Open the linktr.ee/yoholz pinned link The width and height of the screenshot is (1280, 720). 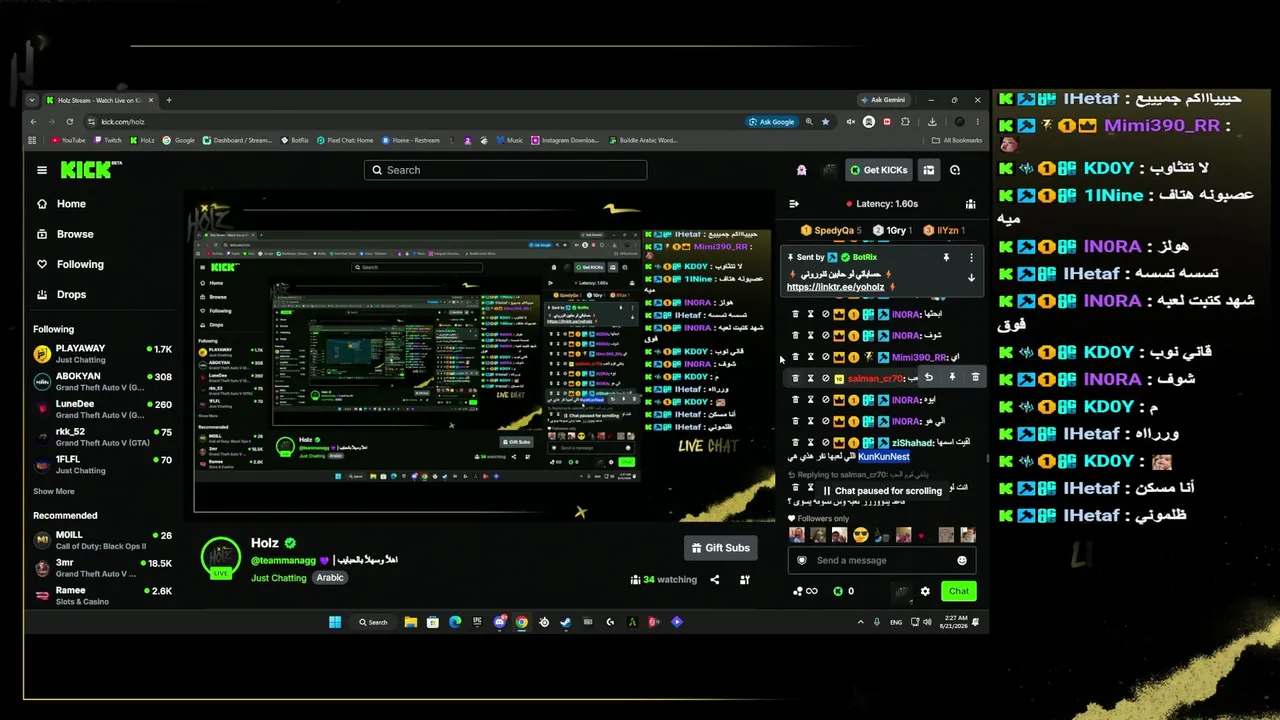[835, 287]
